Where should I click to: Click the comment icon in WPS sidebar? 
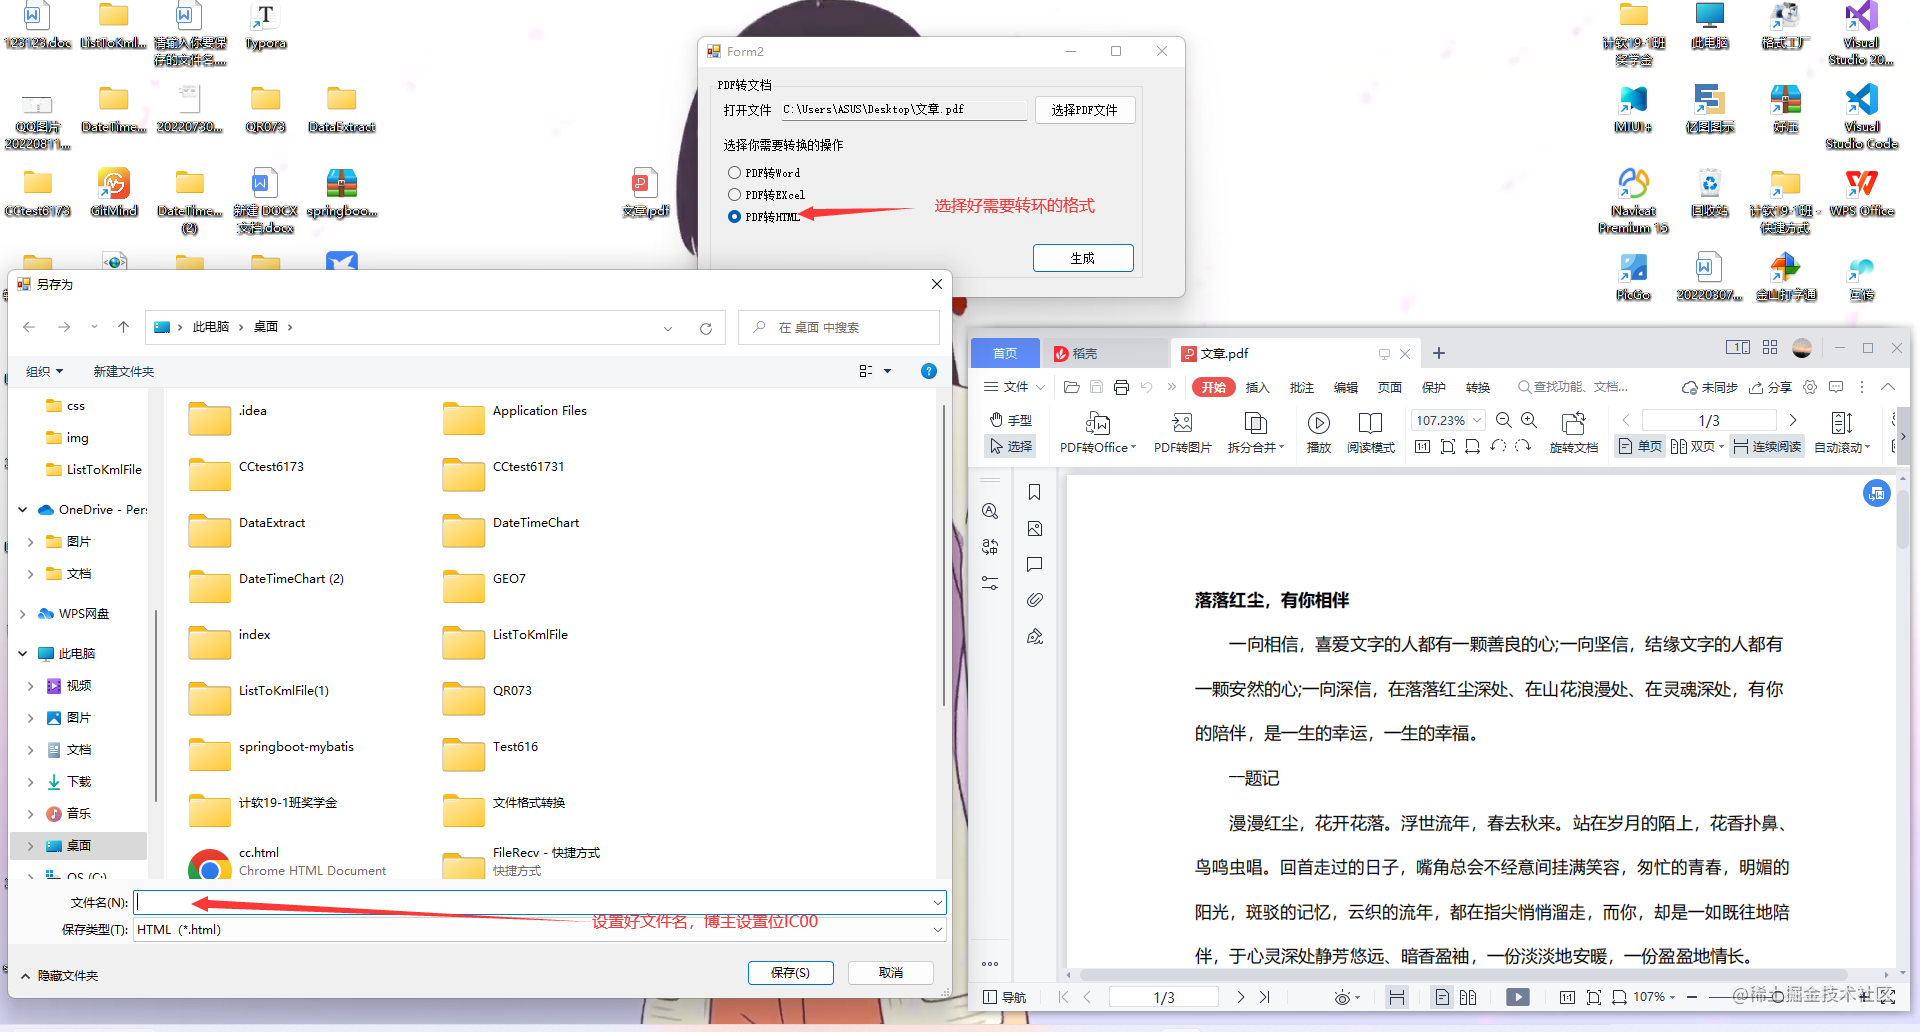(1034, 564)
